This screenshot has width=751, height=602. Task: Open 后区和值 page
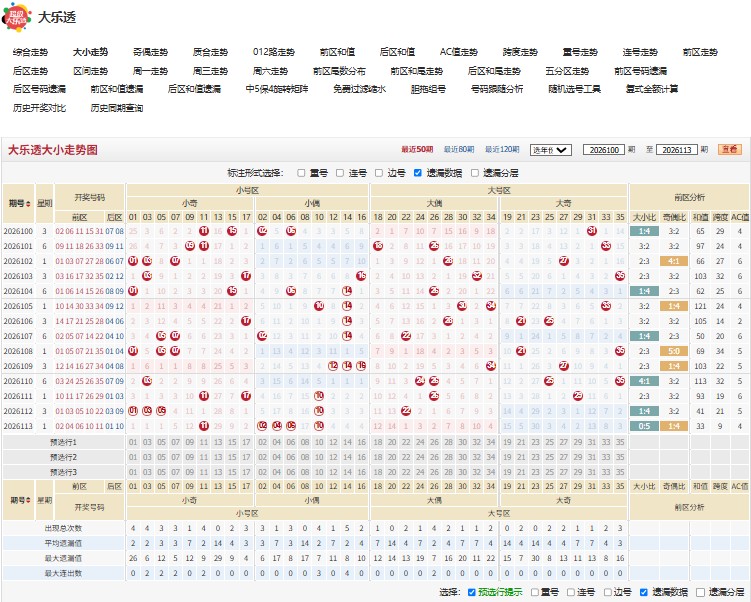pos(398,52)
